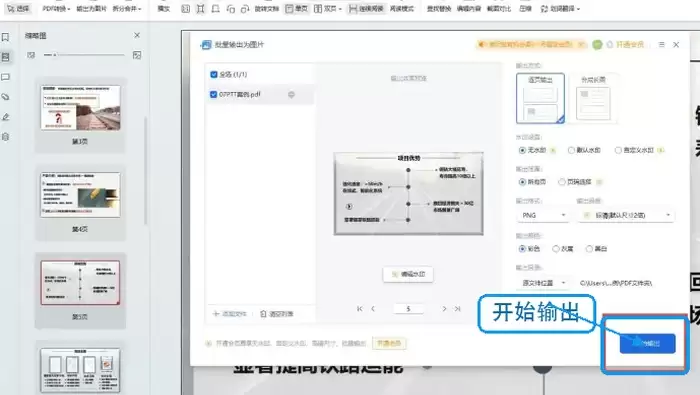Select the 灰度 grayscale radio button
This screenshot has height=395, width=700.
click(556, 249)
